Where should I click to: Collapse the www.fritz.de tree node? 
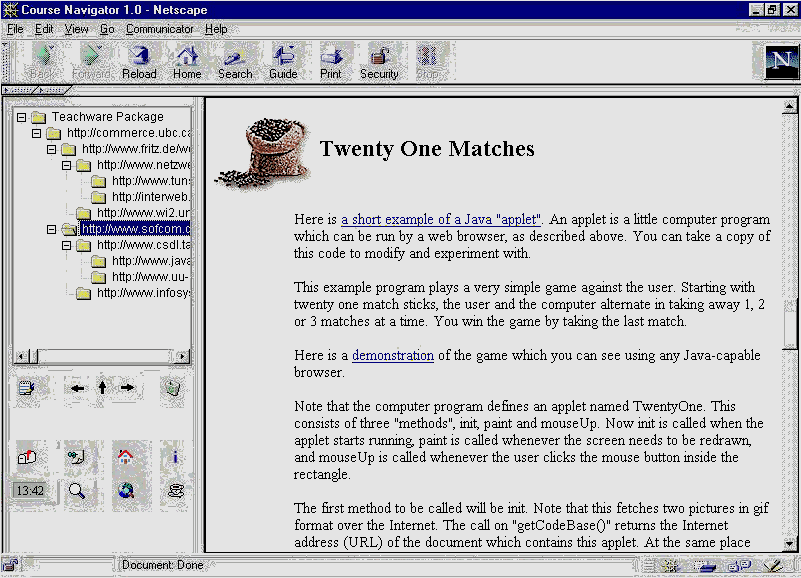(52, 149)
